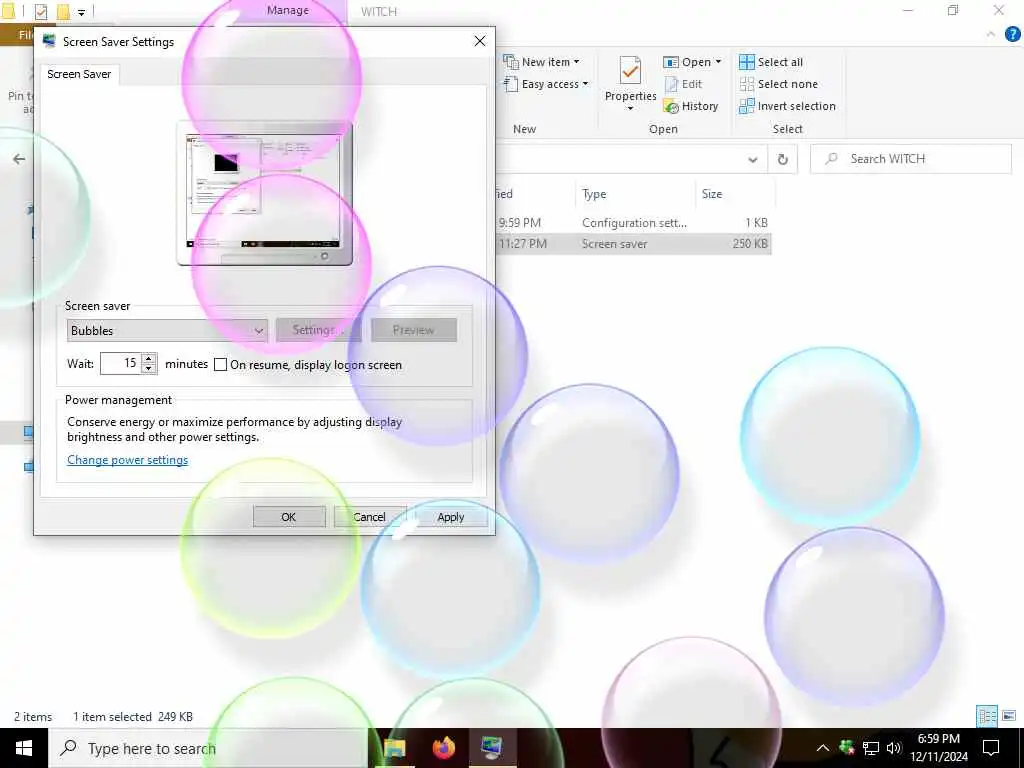Click the Quick Access New folder icon
1024x768 pixels.
pyautogui.click(x=63, y=11)
